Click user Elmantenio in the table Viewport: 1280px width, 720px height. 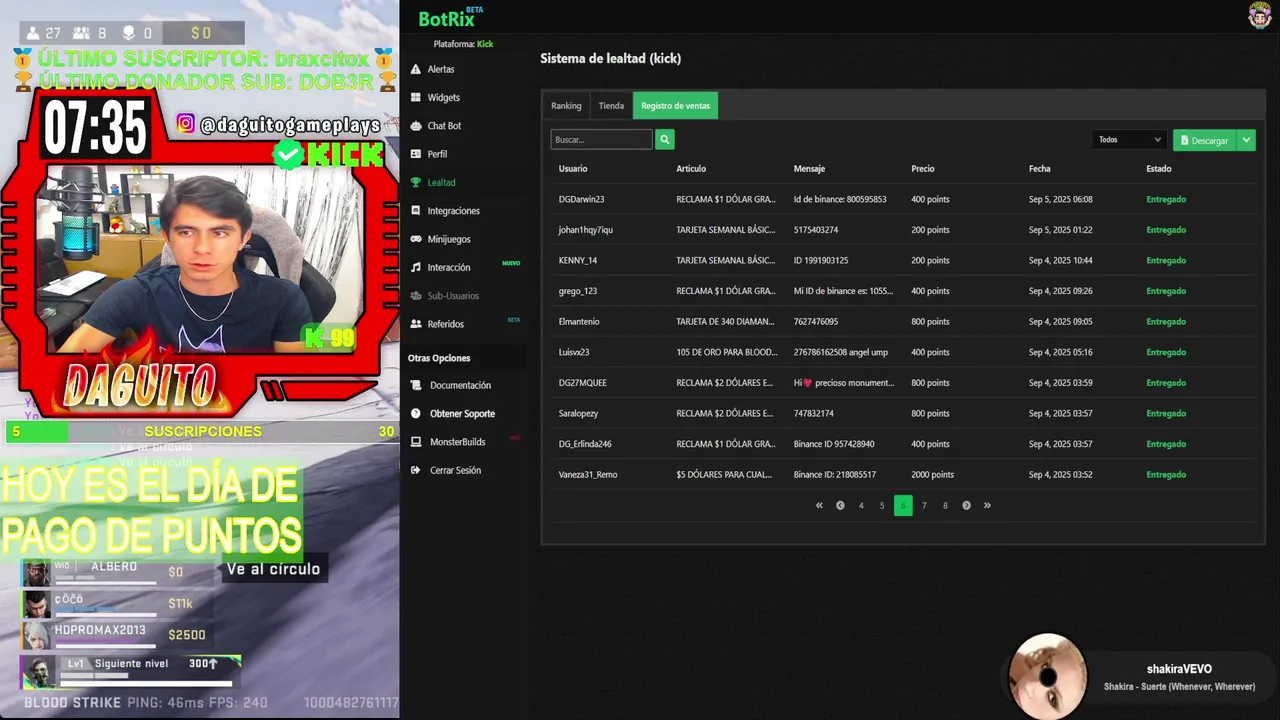579,322
